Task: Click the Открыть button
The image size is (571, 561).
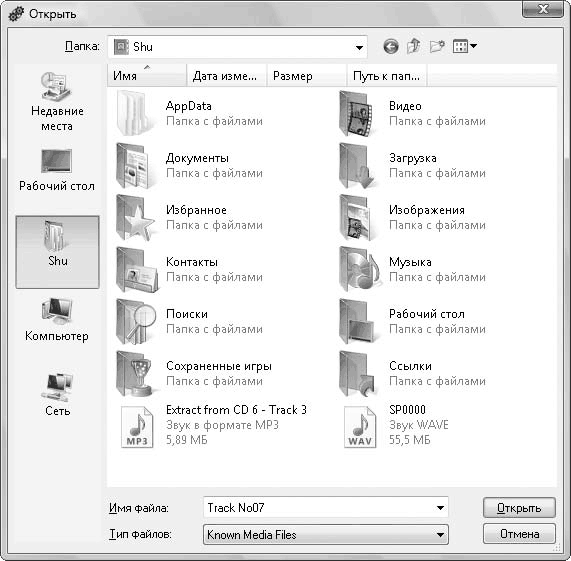Action: pyautogui.click(x=519, y=508)
